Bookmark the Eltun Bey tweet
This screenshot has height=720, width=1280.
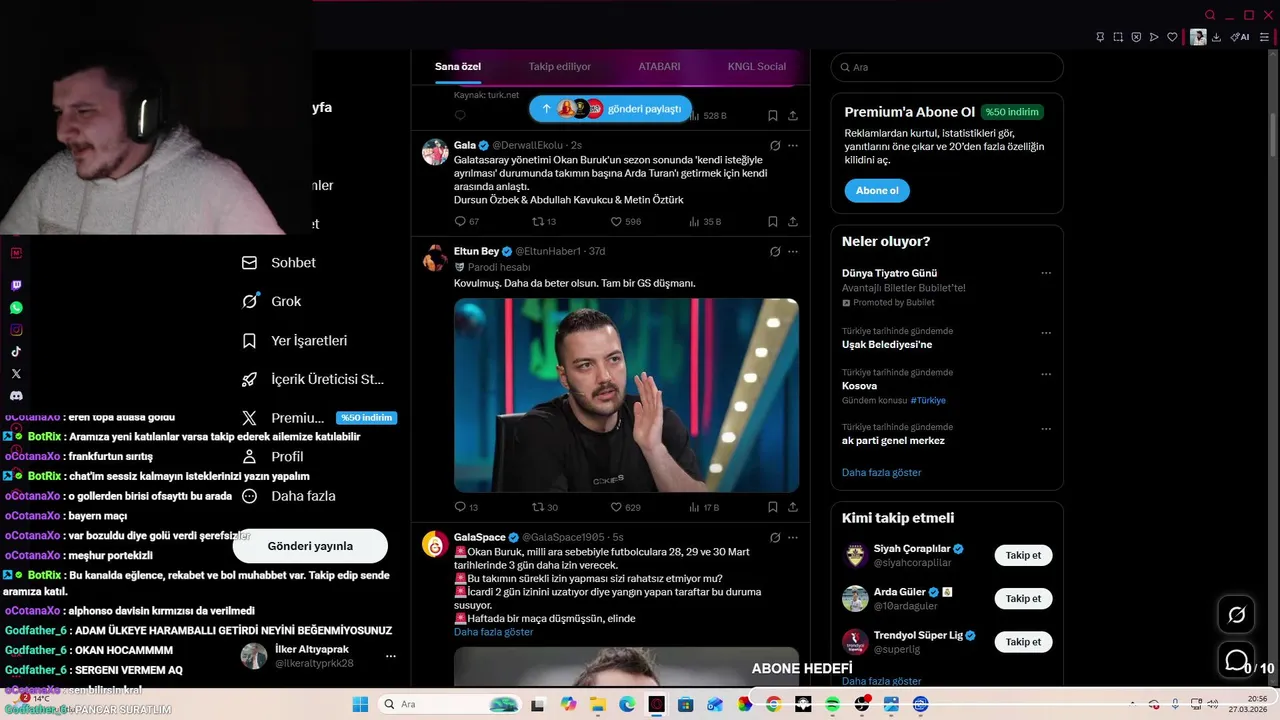[x=773, y=508]
